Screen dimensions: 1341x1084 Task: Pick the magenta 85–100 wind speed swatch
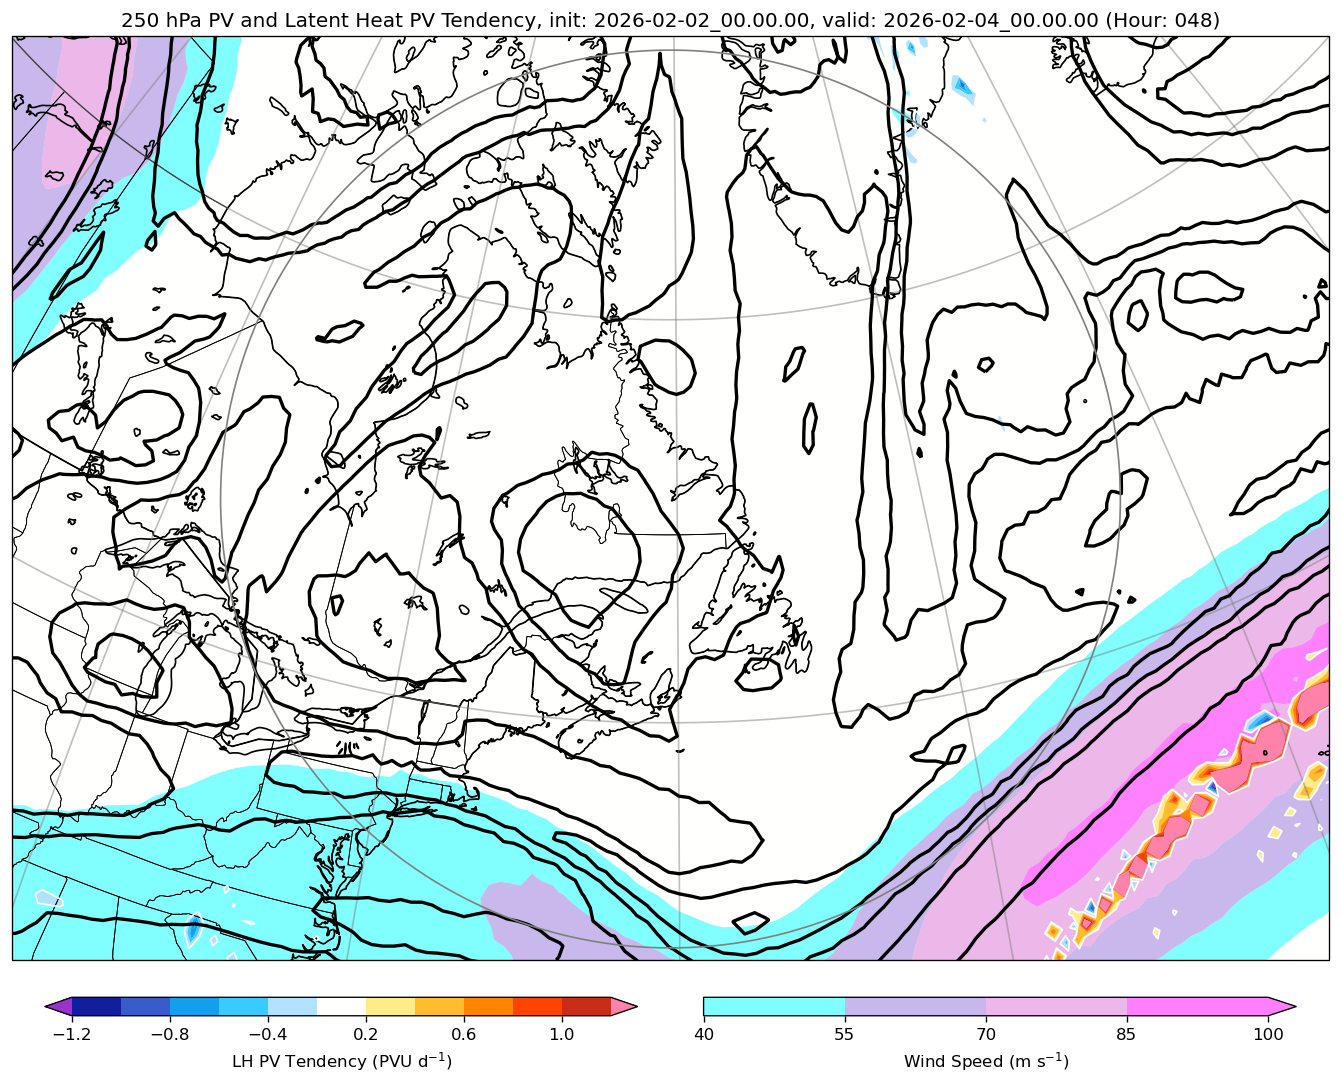tap(1197, 1006)
